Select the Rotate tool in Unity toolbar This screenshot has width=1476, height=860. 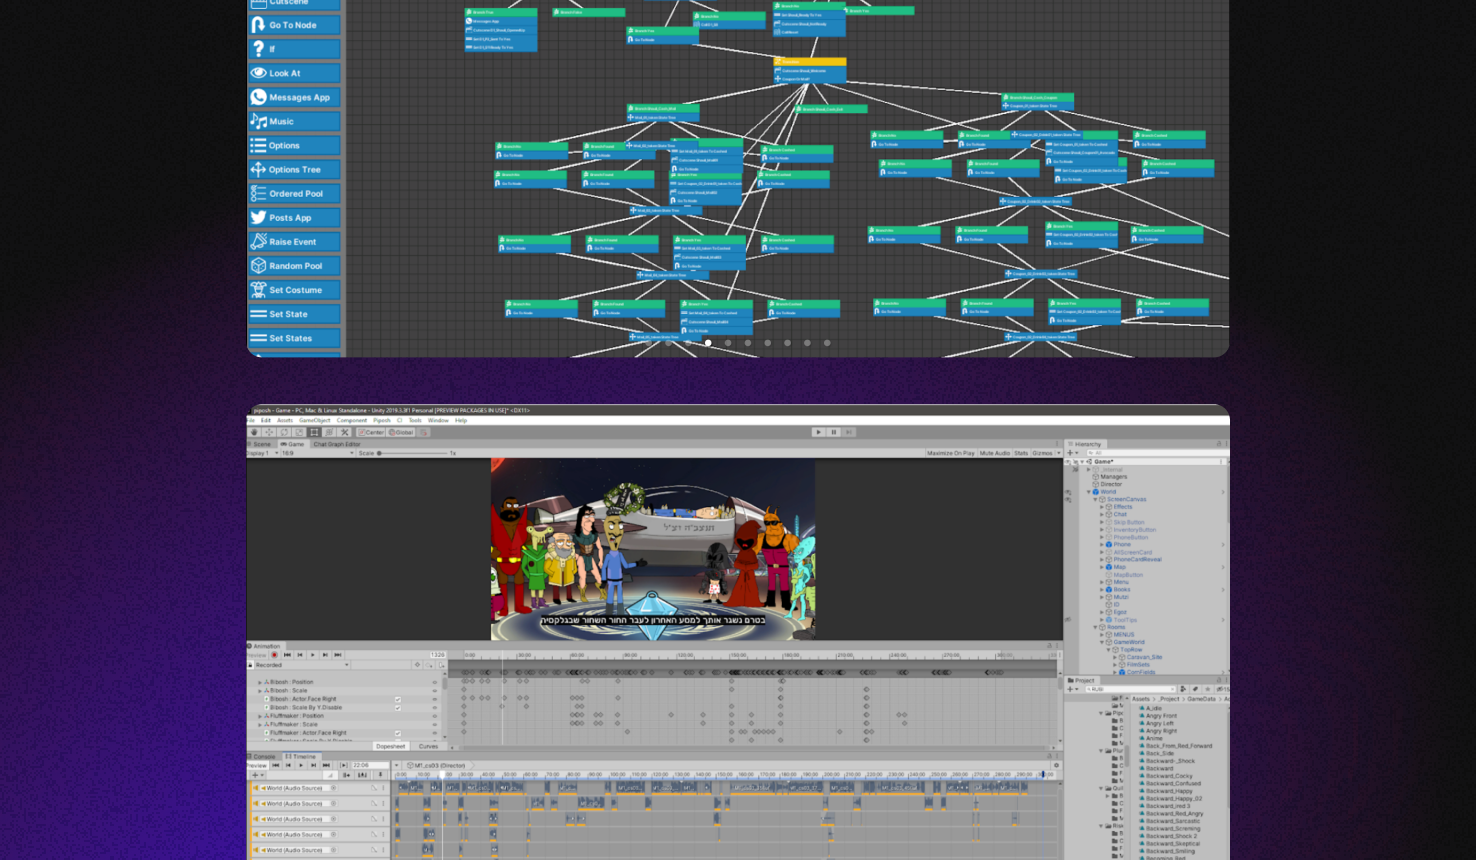click(x=284, y=432)
